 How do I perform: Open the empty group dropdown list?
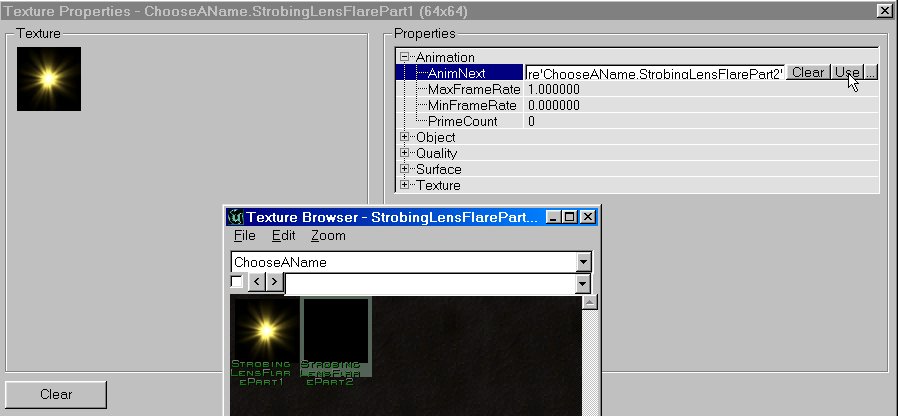[x=583, y=284]
